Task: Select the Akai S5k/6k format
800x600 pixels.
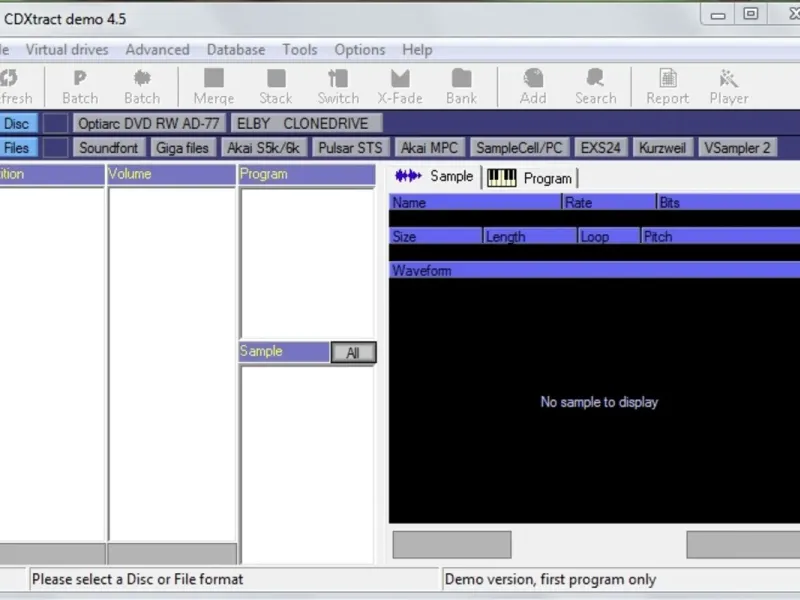Action: tap(263, 148)
